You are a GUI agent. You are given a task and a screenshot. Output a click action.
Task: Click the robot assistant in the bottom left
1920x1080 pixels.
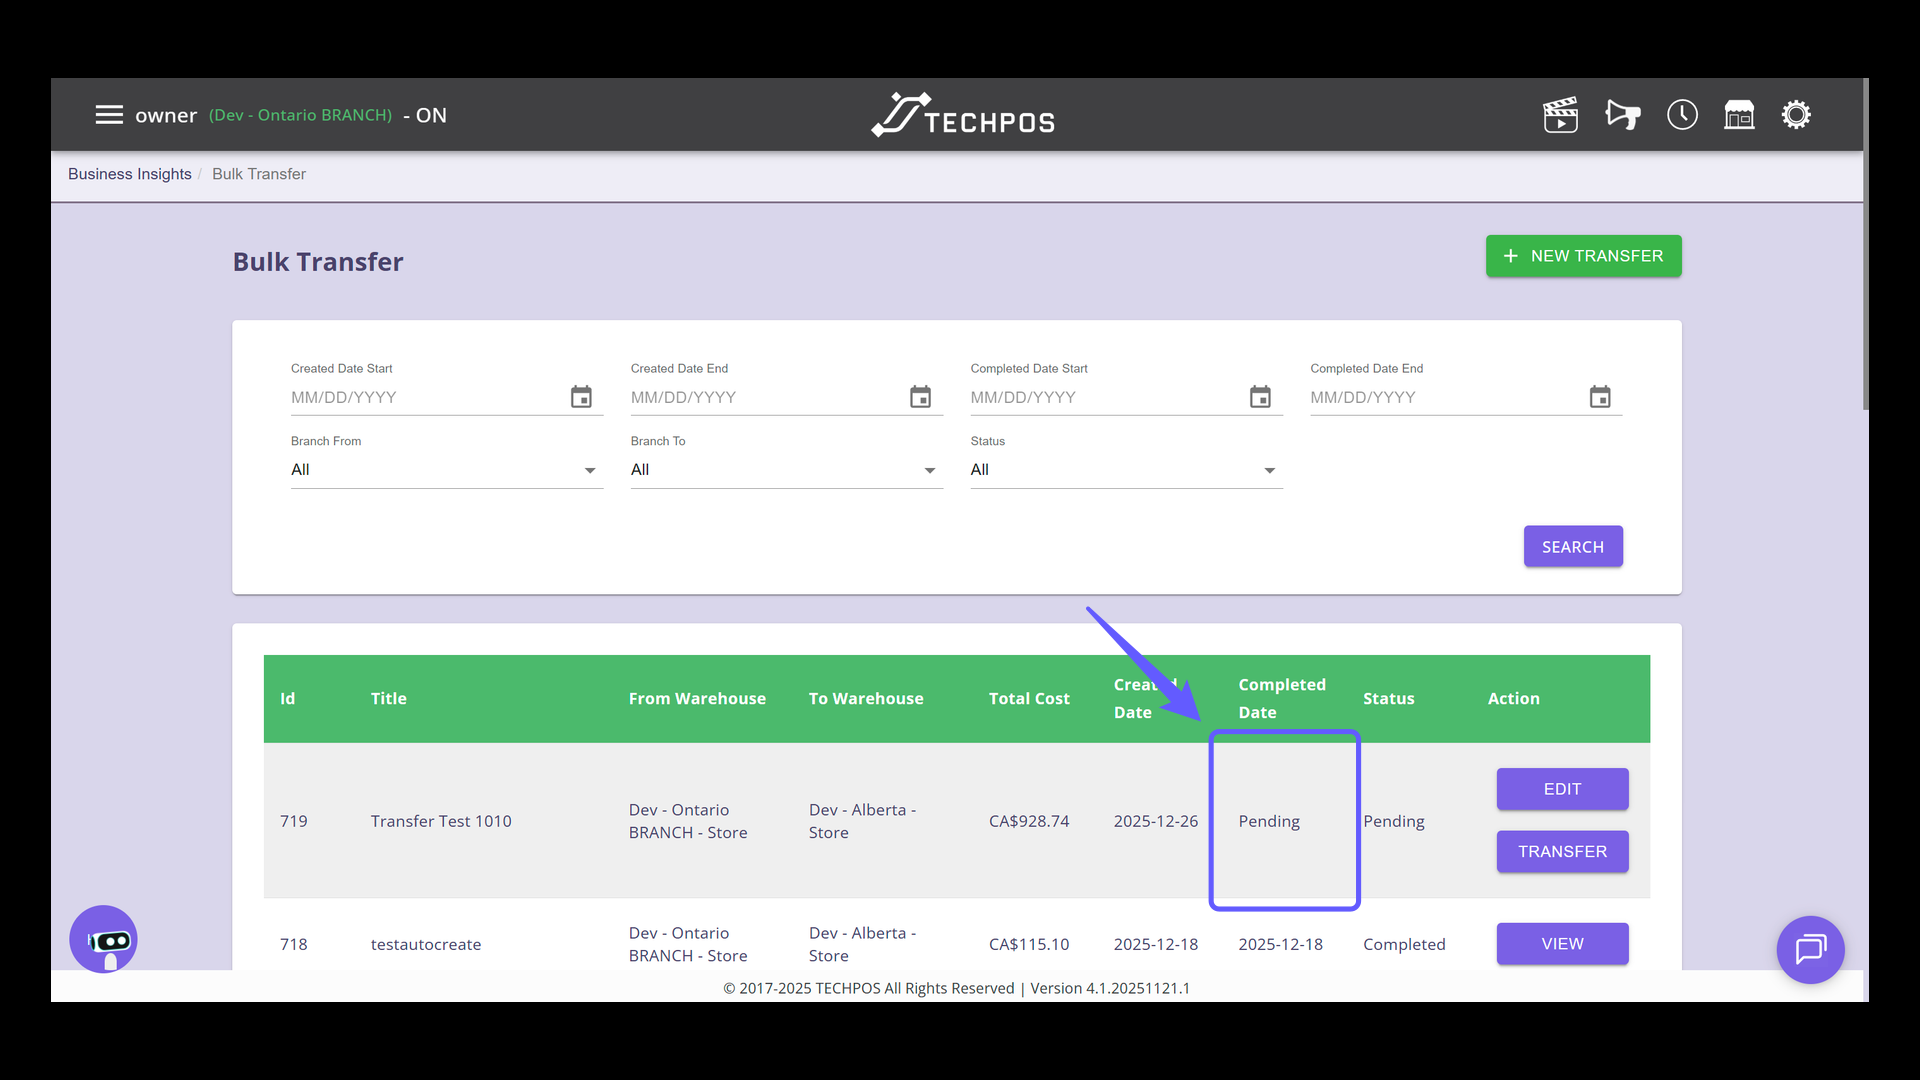pyautogui.click(x=103, y=939)
